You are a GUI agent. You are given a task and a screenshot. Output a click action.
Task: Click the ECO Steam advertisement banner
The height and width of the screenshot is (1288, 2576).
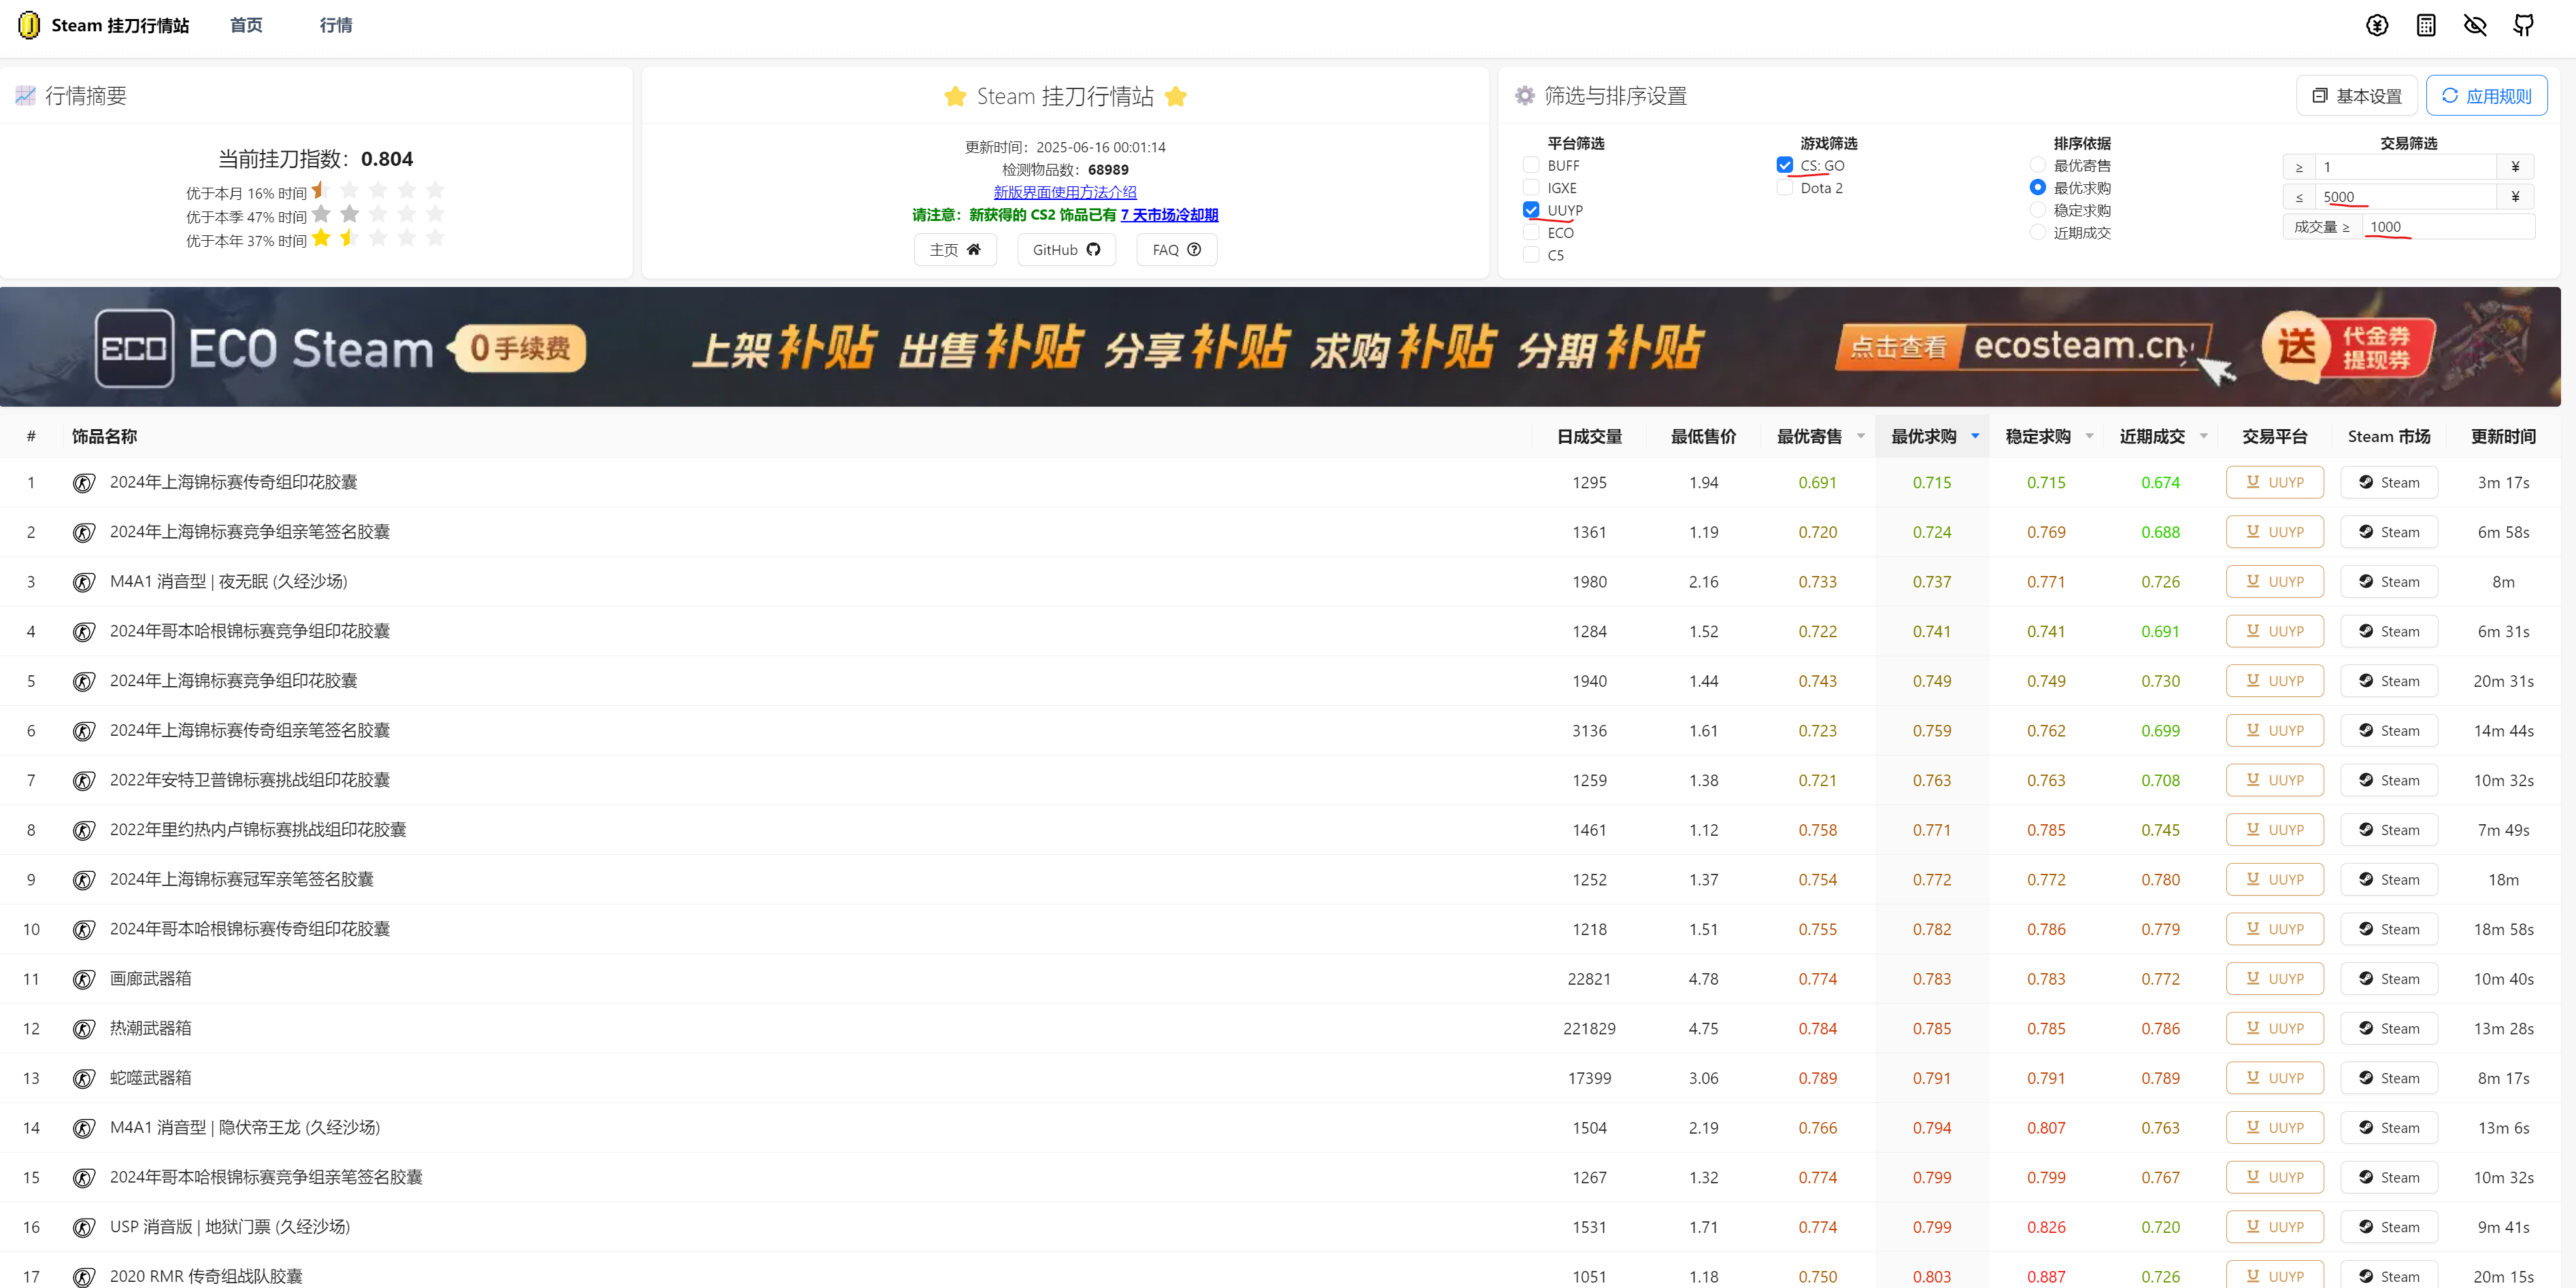click(1280, 347)
